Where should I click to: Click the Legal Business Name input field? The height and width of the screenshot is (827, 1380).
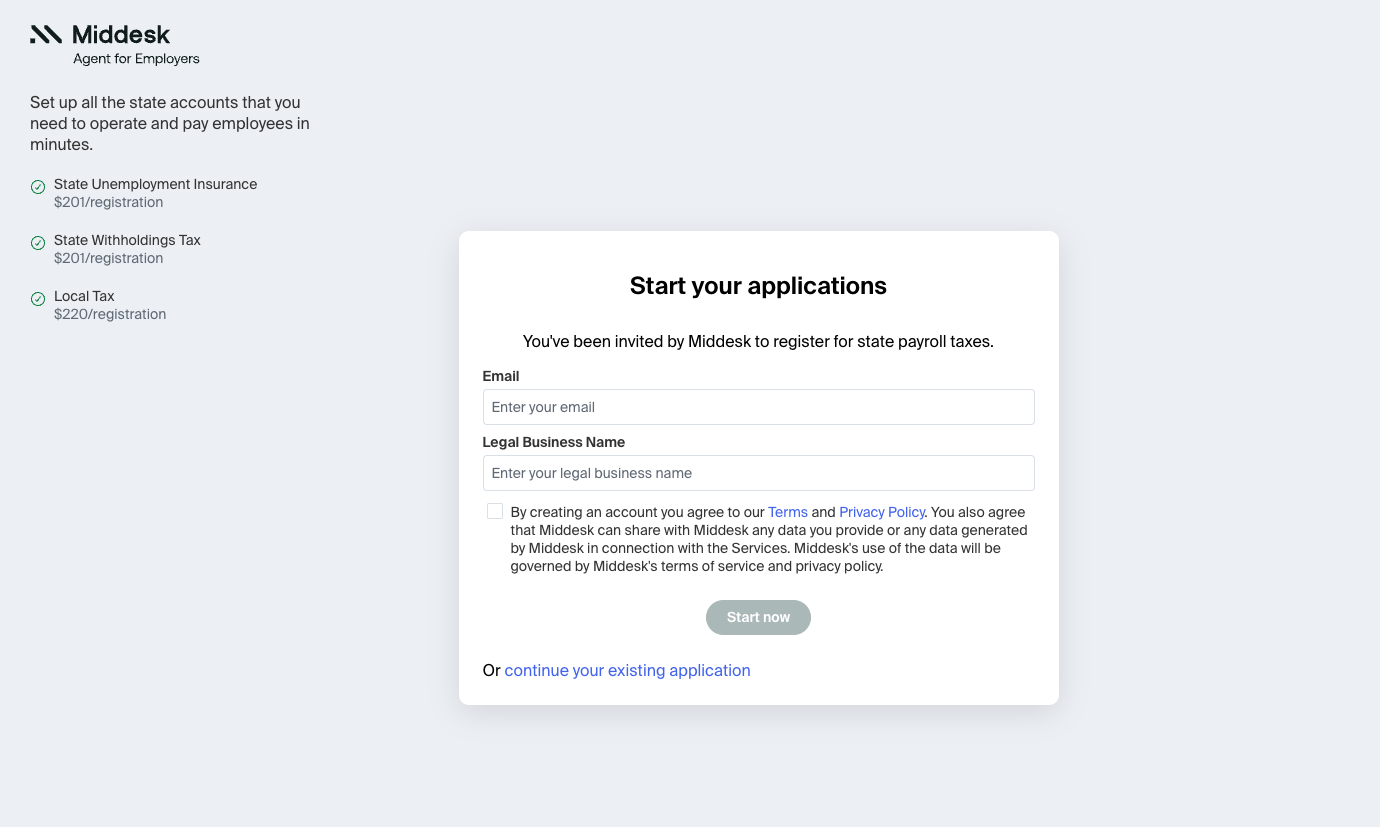pos(758,472)
